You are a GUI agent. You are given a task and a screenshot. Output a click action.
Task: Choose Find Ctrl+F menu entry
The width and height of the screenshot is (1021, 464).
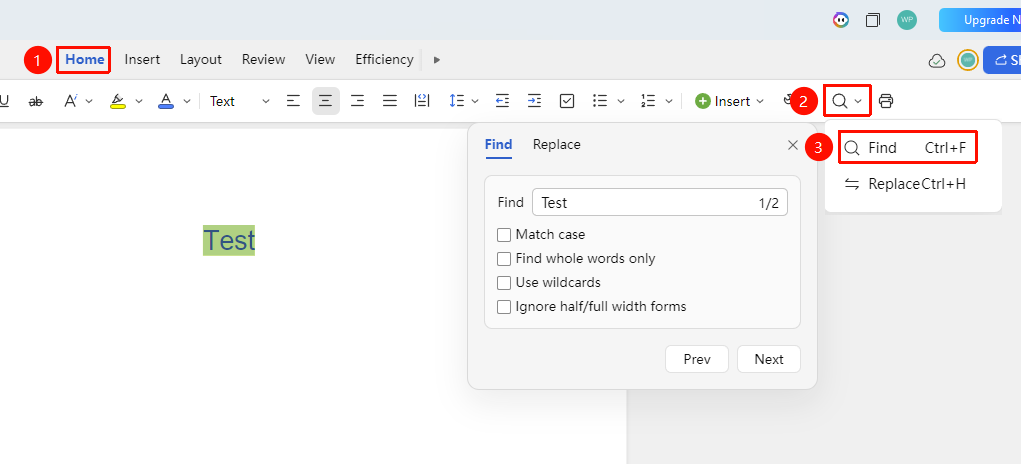click(908, 148)
